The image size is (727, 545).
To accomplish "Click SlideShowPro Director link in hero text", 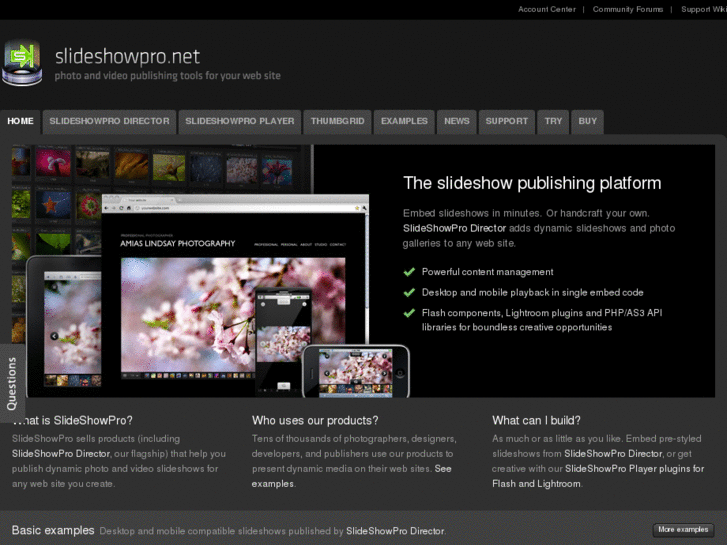I will 454,228.
